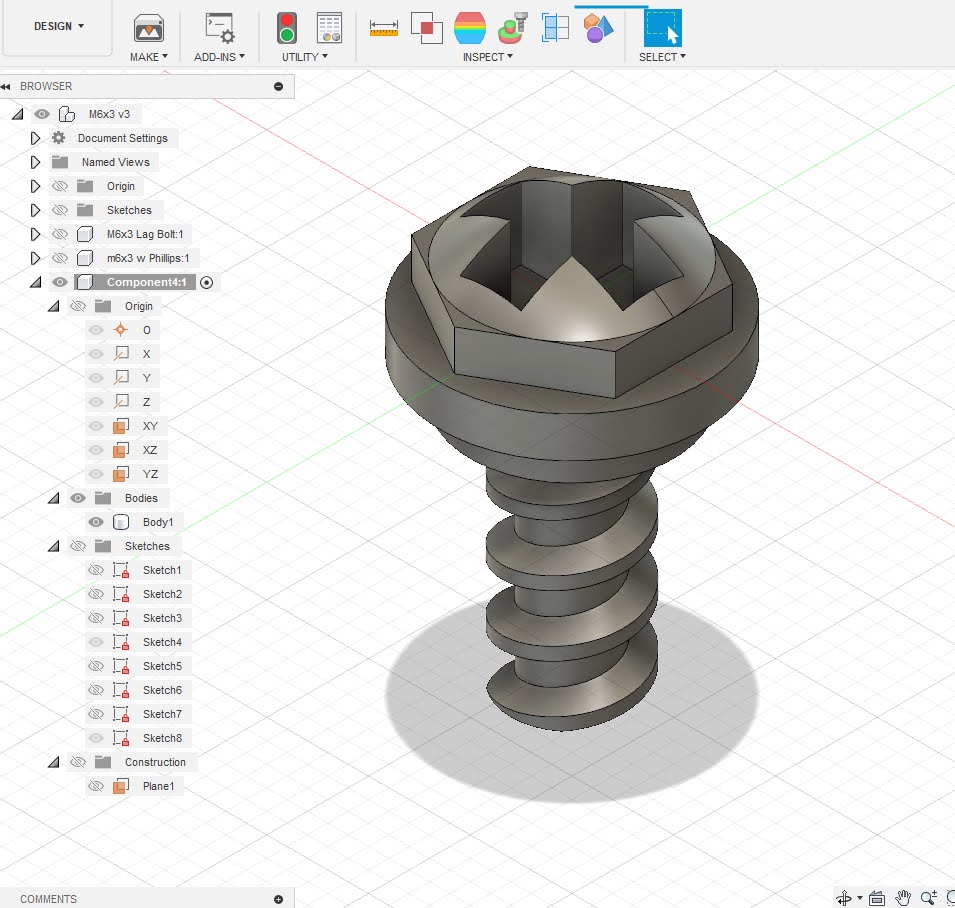This screenshot has height=908, width=955.
Task: Expand the top-level Origin folder
Action: pyautogui.click(x=35, y=186)
